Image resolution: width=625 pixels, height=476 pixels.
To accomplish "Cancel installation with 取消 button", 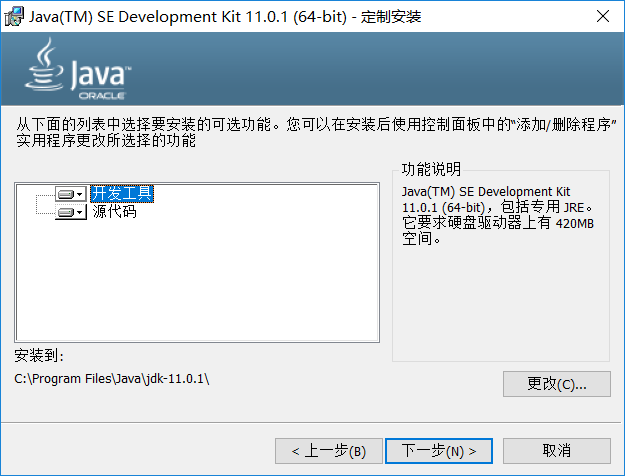I will 556,451.
